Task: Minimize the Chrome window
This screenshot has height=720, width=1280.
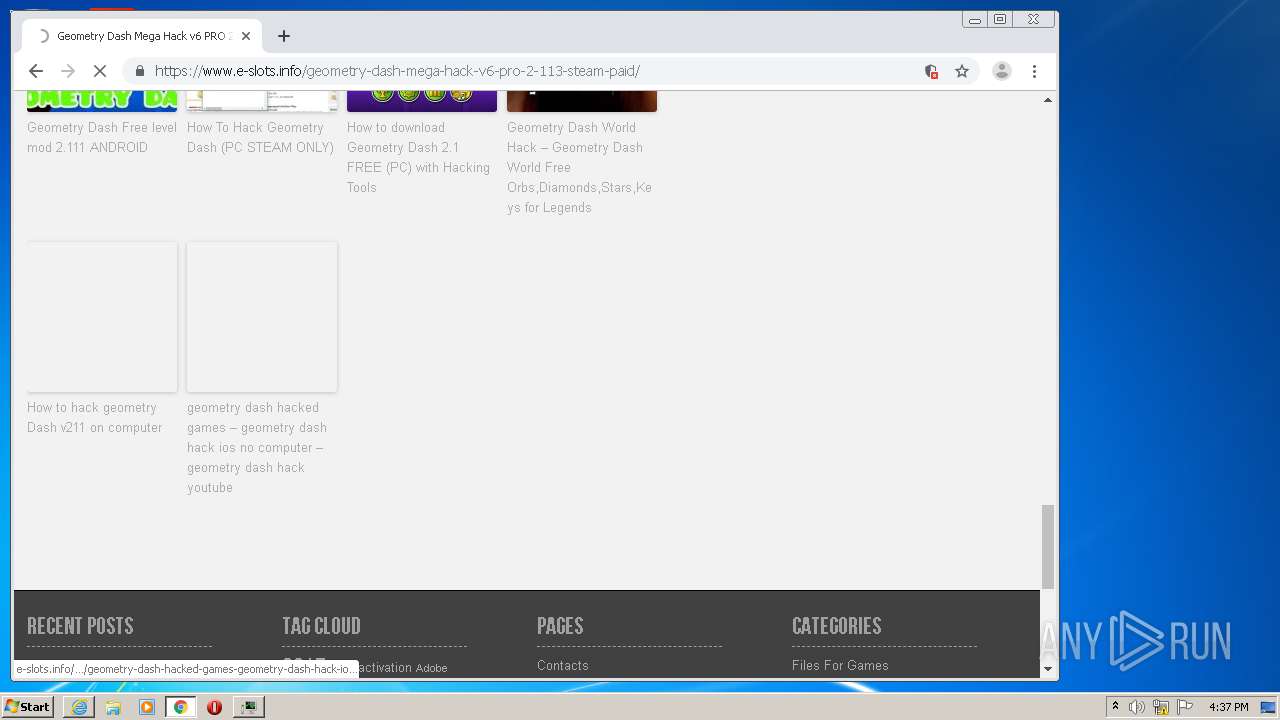Action: pyautogui.click(x=975, y=19)
